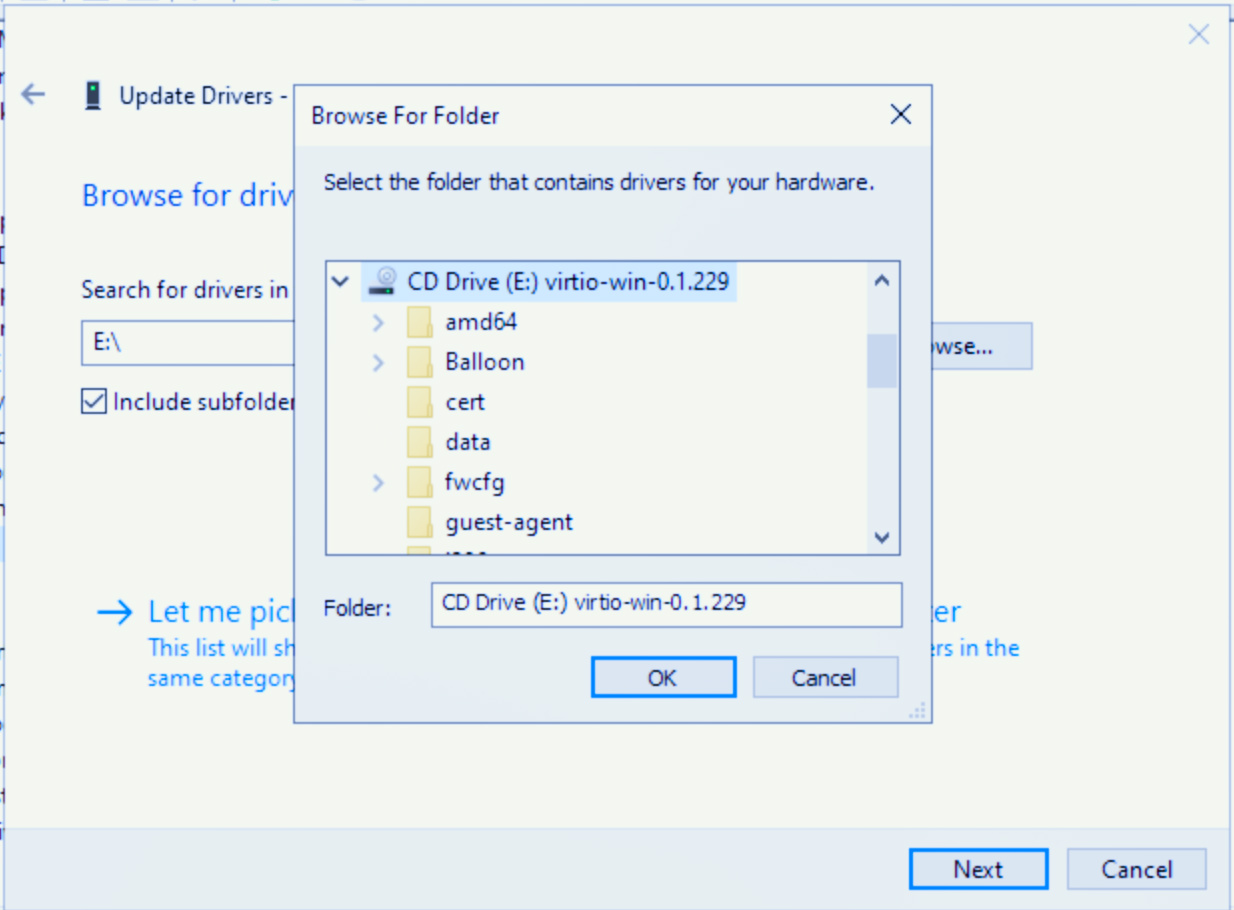This screenshot has height=910, width=1234.
Task: Toggle the Include subfolders checkbox
Action: [94, 402]
